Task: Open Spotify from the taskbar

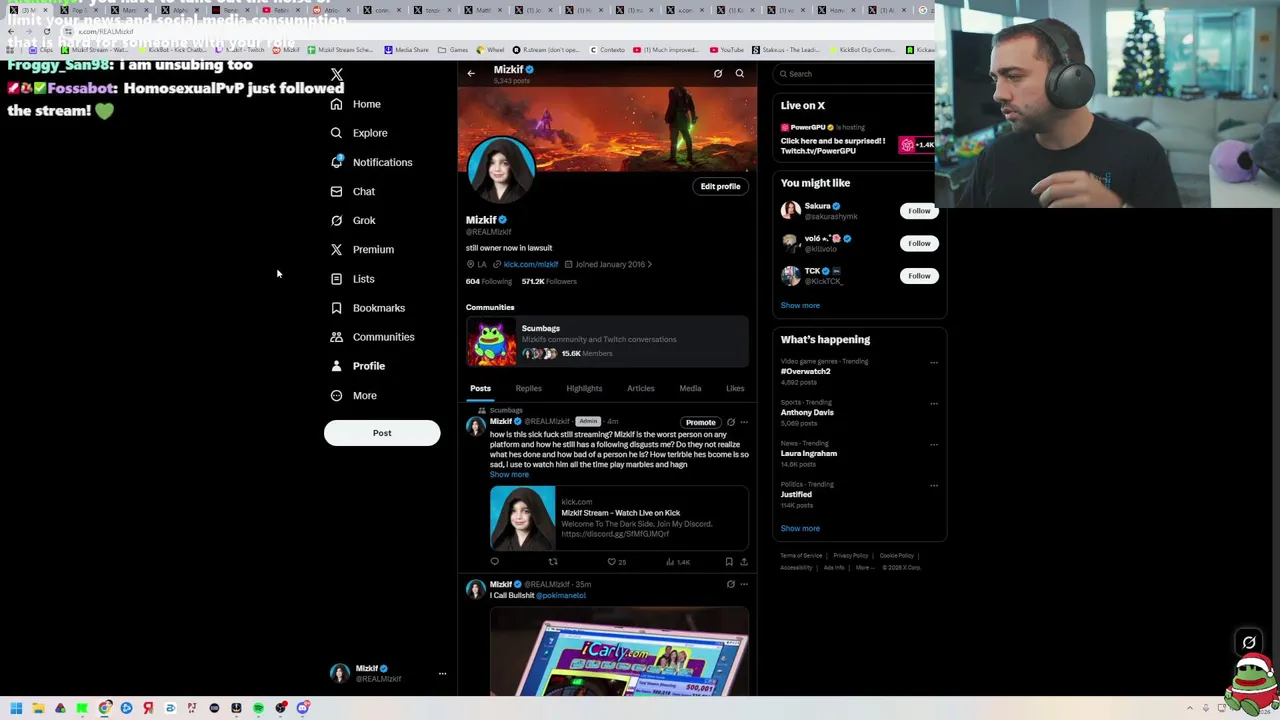Action: 258,708
